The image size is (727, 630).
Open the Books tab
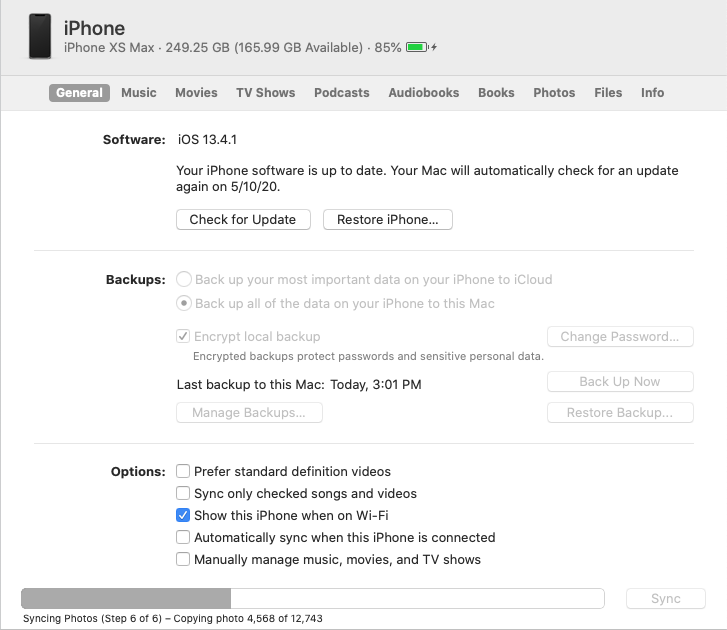click(x=496, y=93)
